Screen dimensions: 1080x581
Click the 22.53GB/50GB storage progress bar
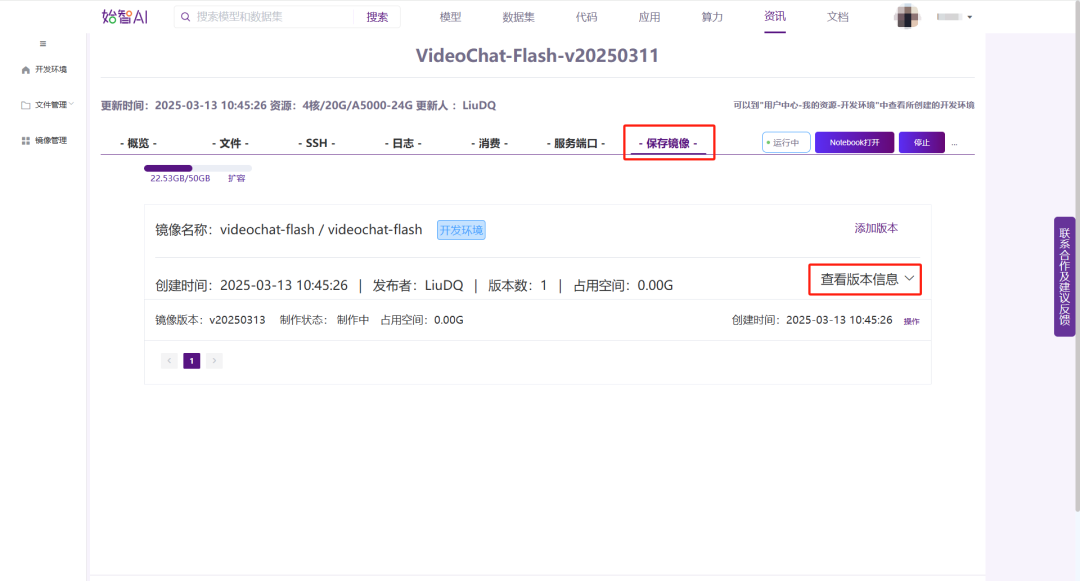coord(198,168)
